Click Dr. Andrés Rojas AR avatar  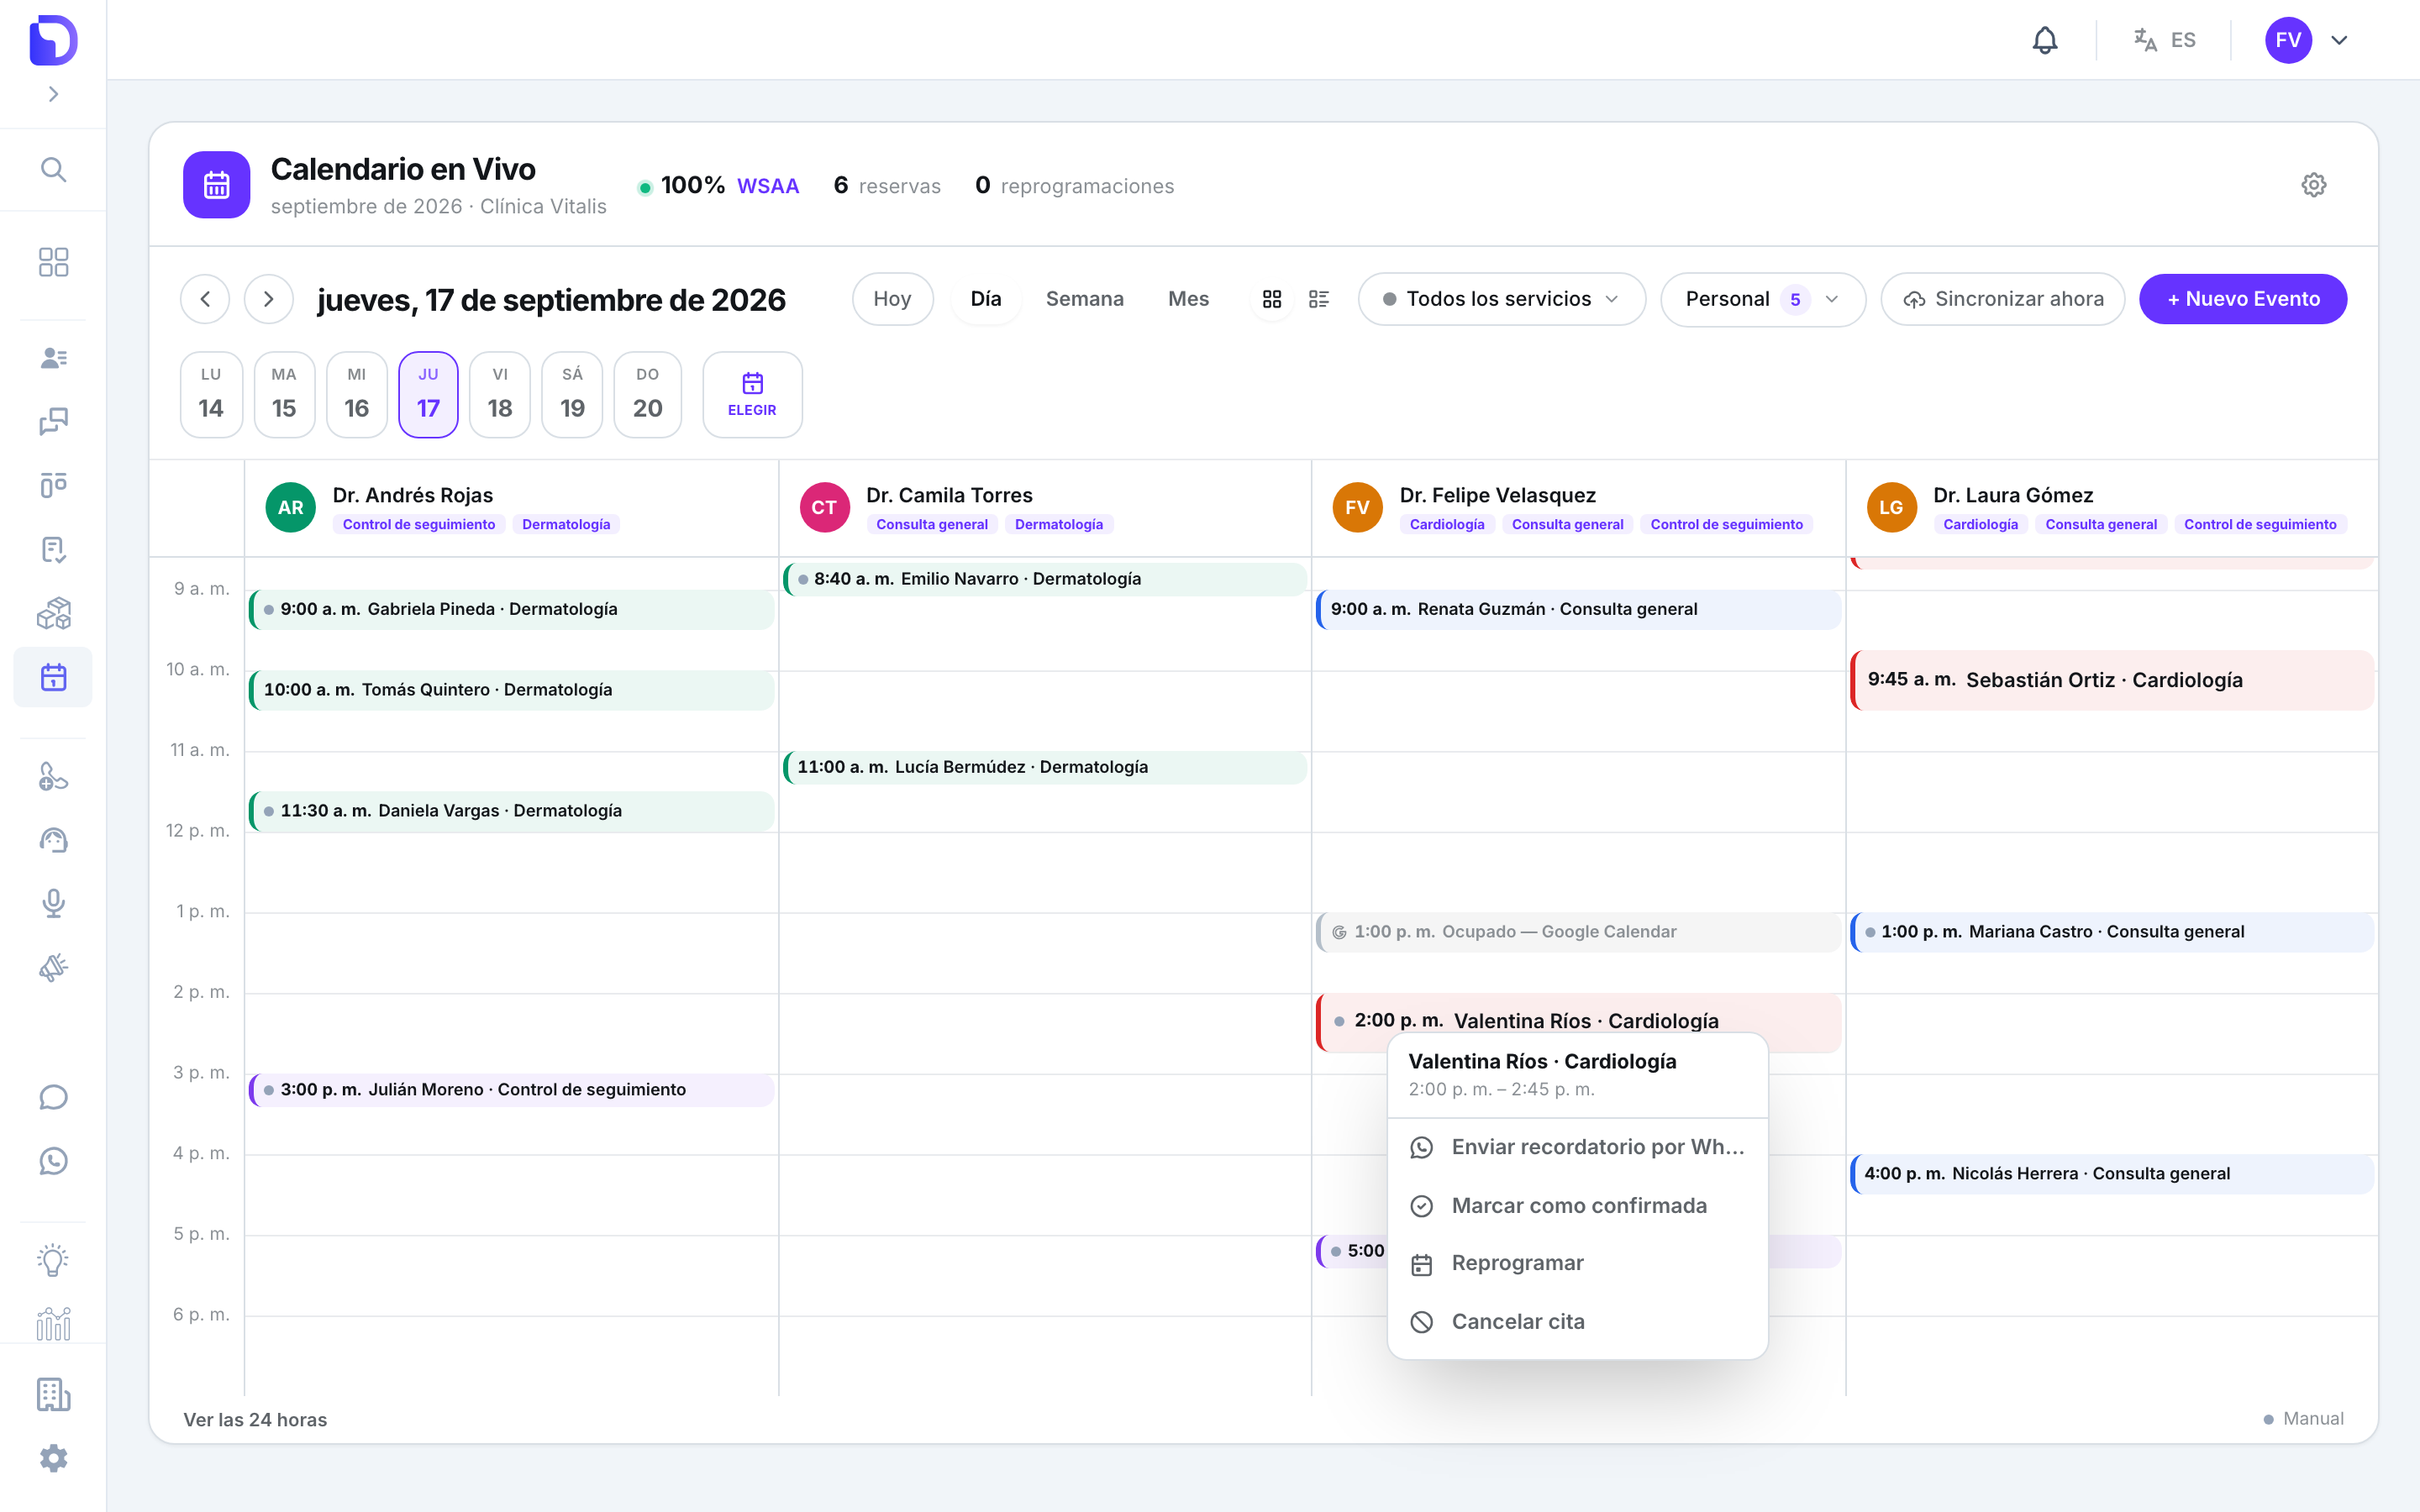click(x=291, y=507)
